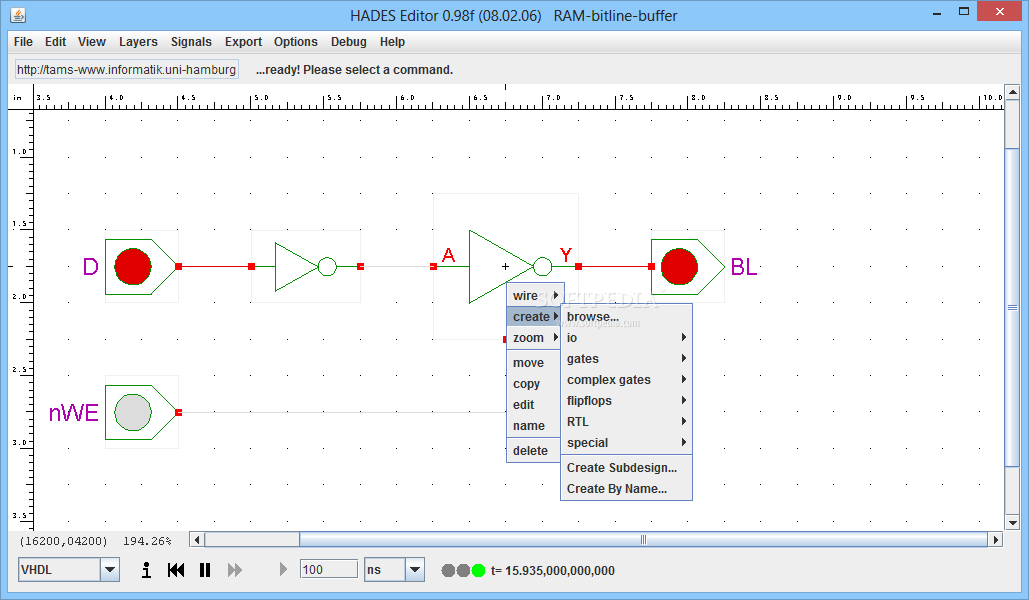Click the URL address field

pyautogui.click(x=127, y=70)
